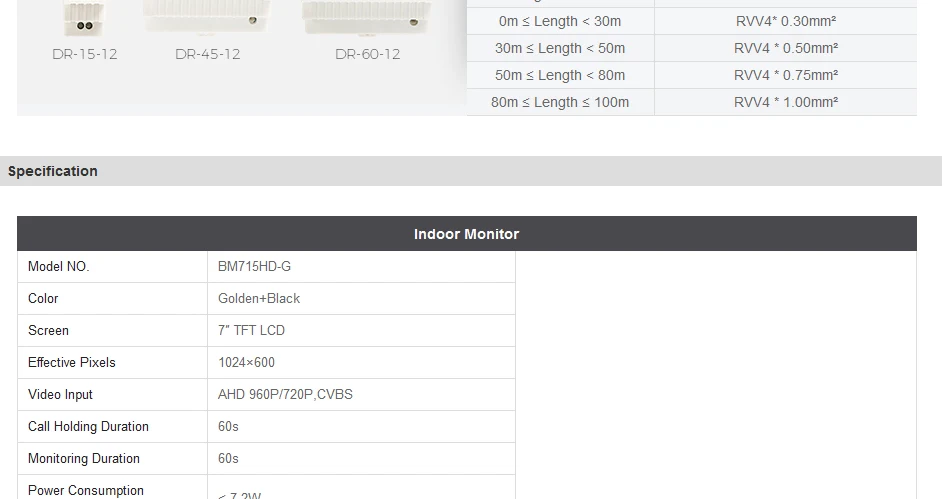This screenshot has width=949, height=499.
Task: Select the Golden+Black value
Action: coord(259,299)
